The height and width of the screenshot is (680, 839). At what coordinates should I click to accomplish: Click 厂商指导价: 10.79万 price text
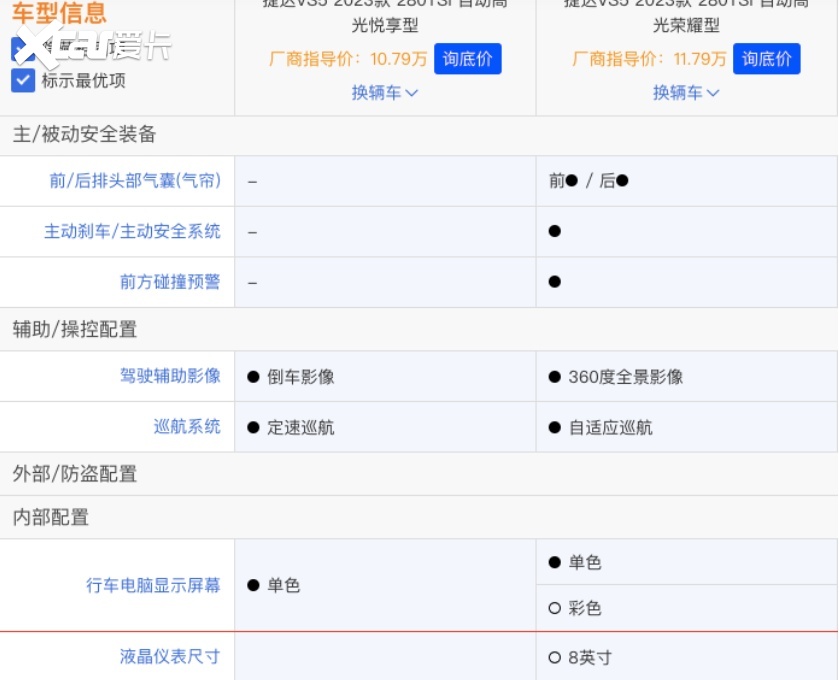pyautogui.click(x=348, y=59)
